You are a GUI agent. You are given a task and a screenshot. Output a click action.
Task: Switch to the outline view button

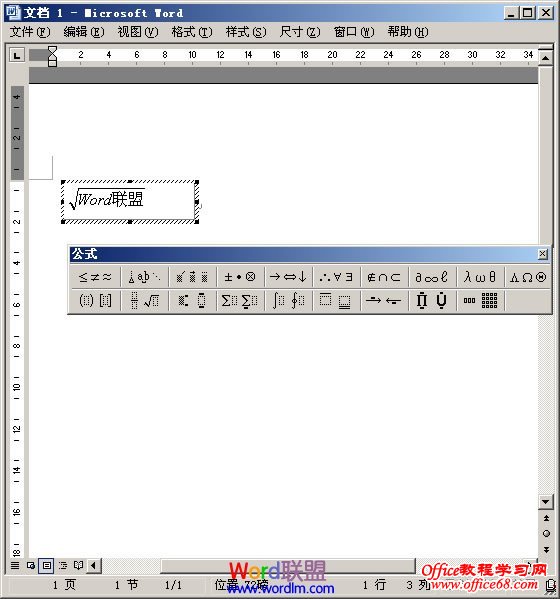[x=63, y=565]
